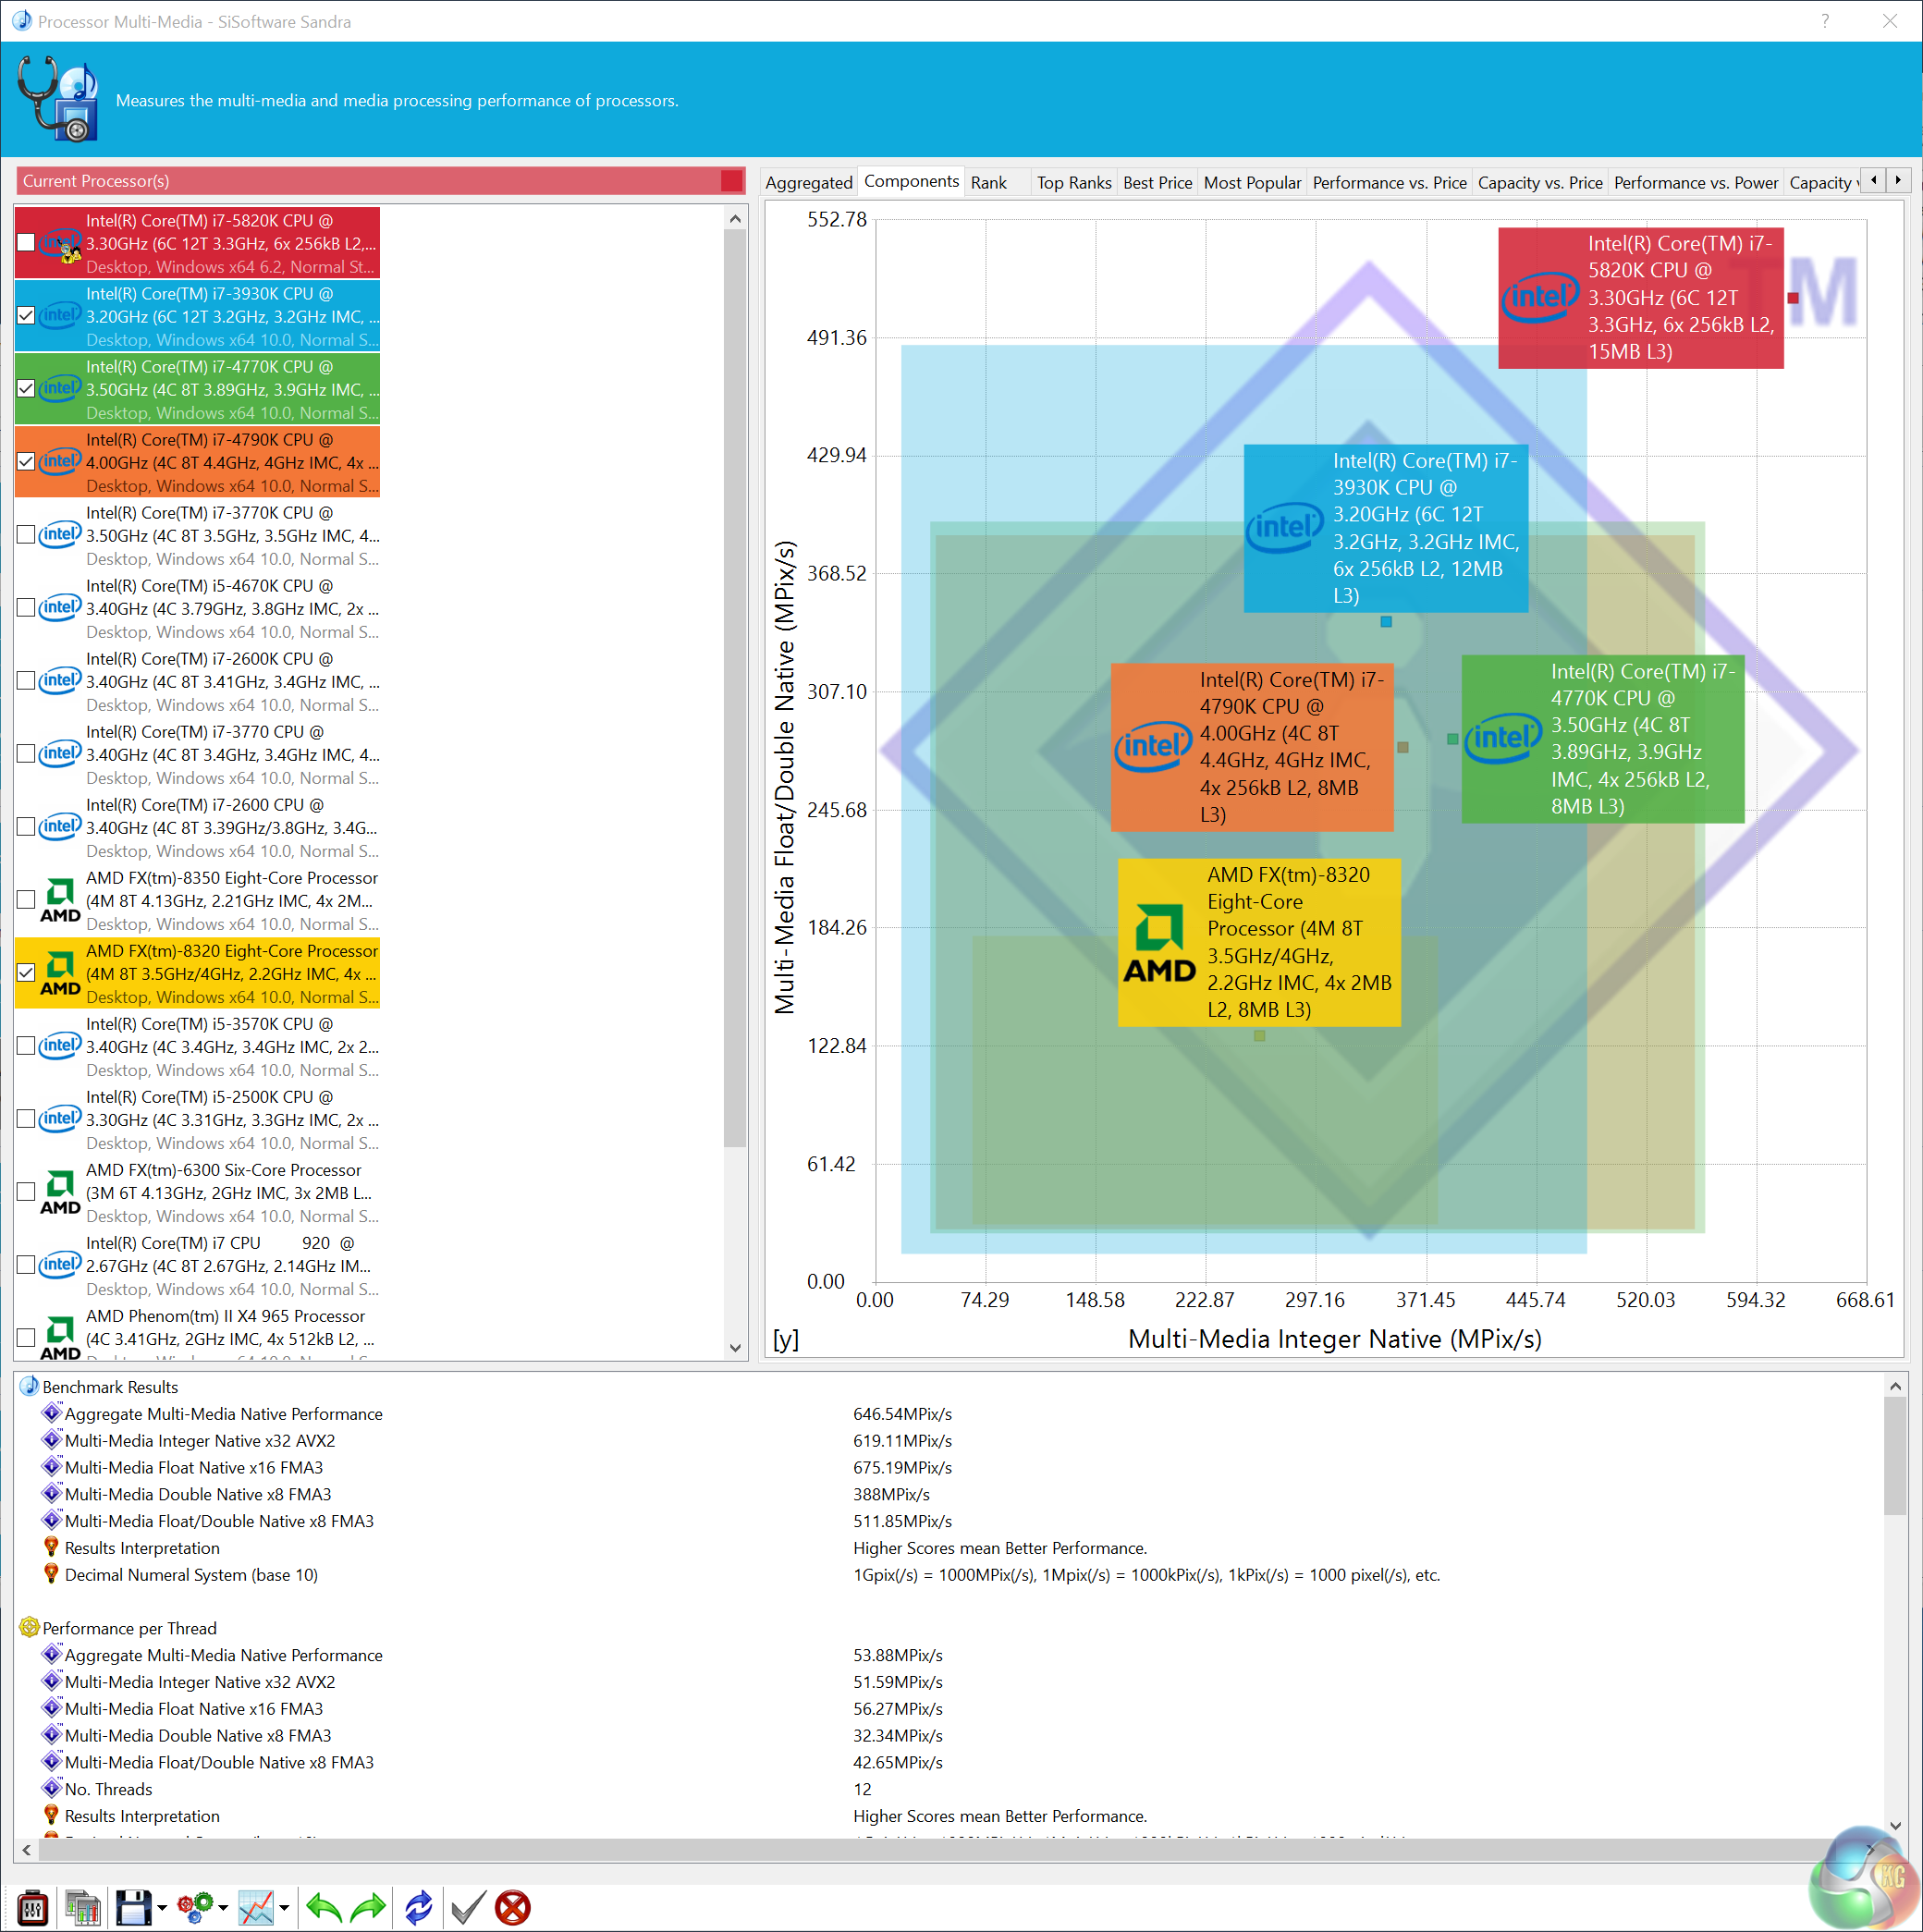Open the Performance vs. Price tab
This screenshot has height=1932, width=1923.
(1389, 183)
